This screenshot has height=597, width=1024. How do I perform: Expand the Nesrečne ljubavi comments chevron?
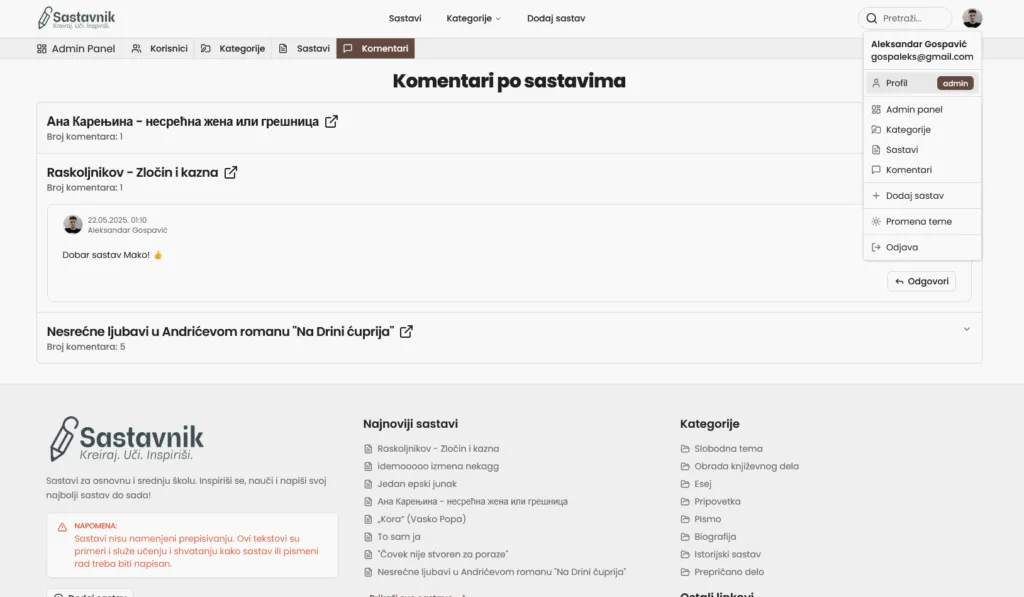point(966,329)
